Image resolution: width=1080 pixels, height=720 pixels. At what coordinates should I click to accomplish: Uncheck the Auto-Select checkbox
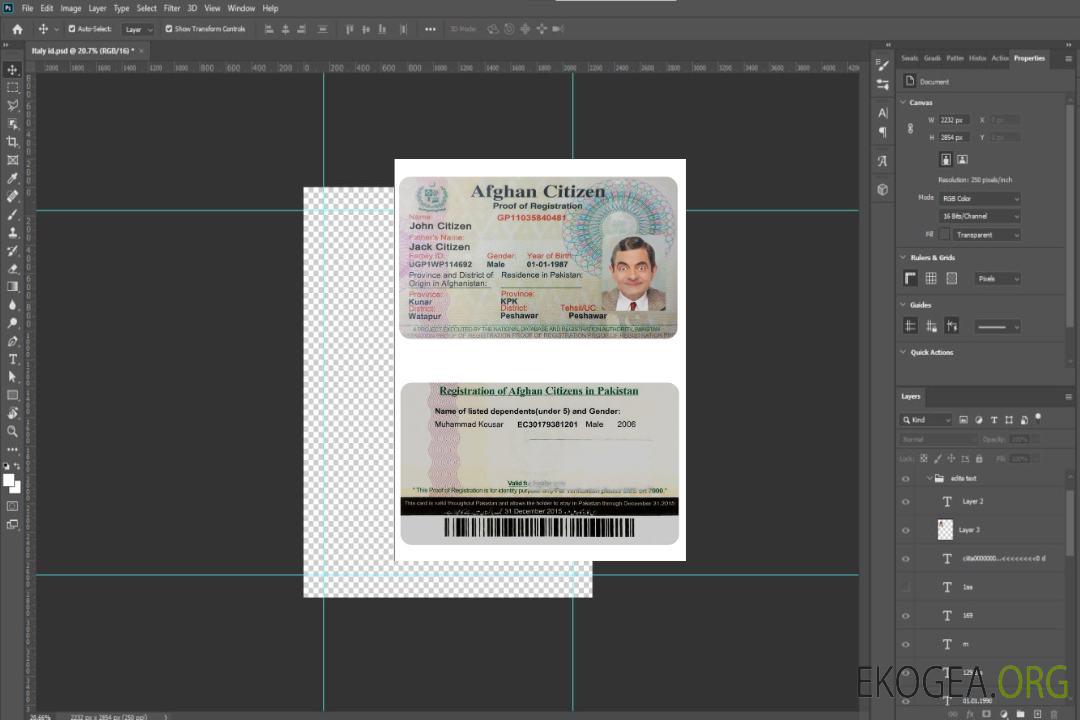[x=70, y=29]
